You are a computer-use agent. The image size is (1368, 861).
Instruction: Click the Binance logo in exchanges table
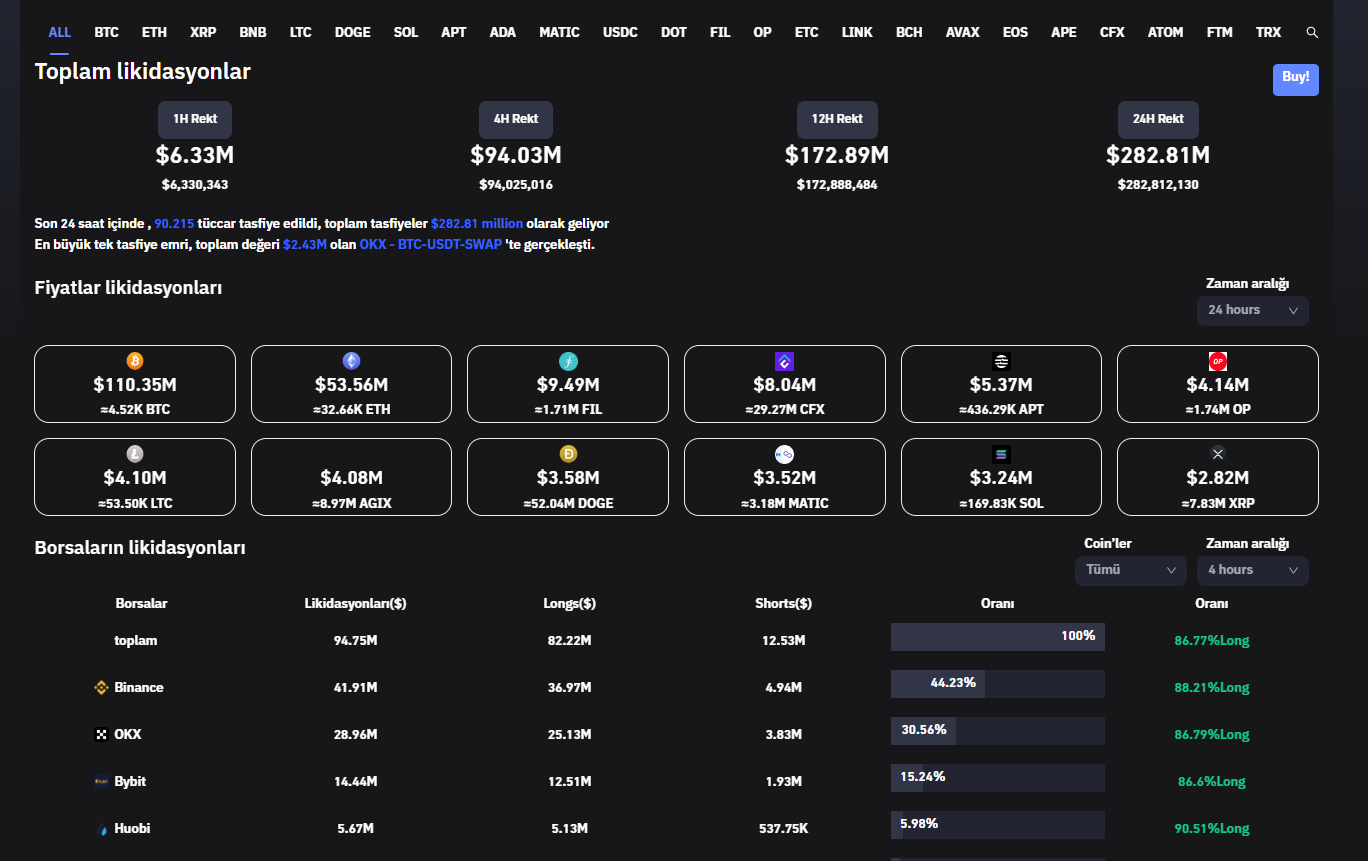point(100,687)
